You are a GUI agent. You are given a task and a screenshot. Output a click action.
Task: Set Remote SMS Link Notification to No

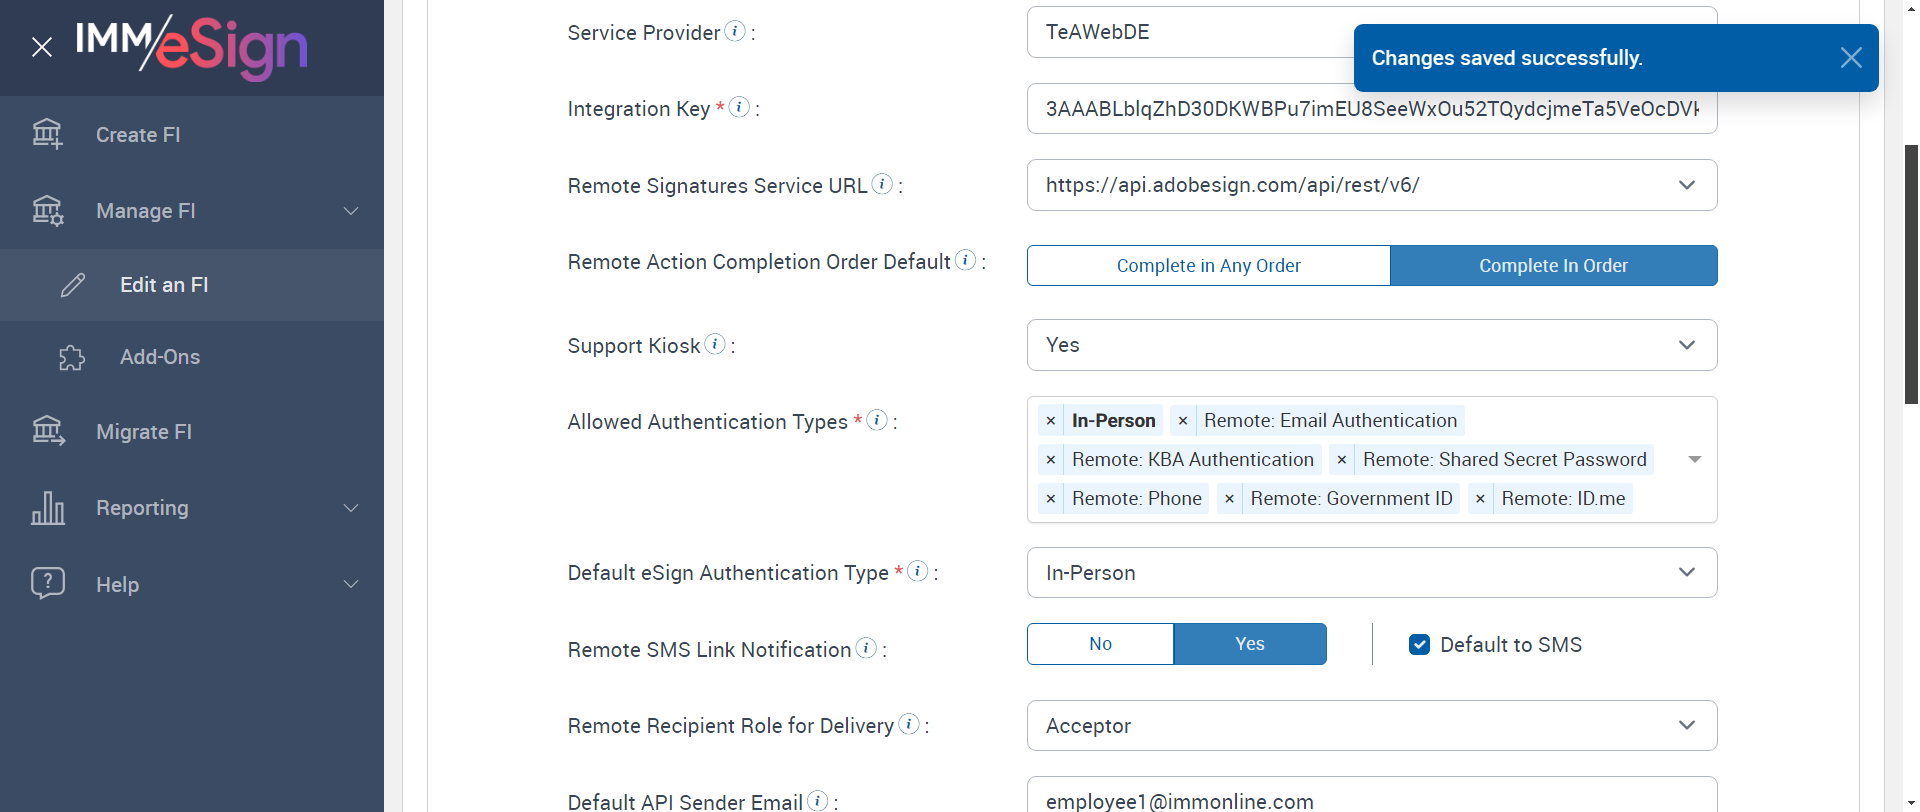tap(1100, 644)
